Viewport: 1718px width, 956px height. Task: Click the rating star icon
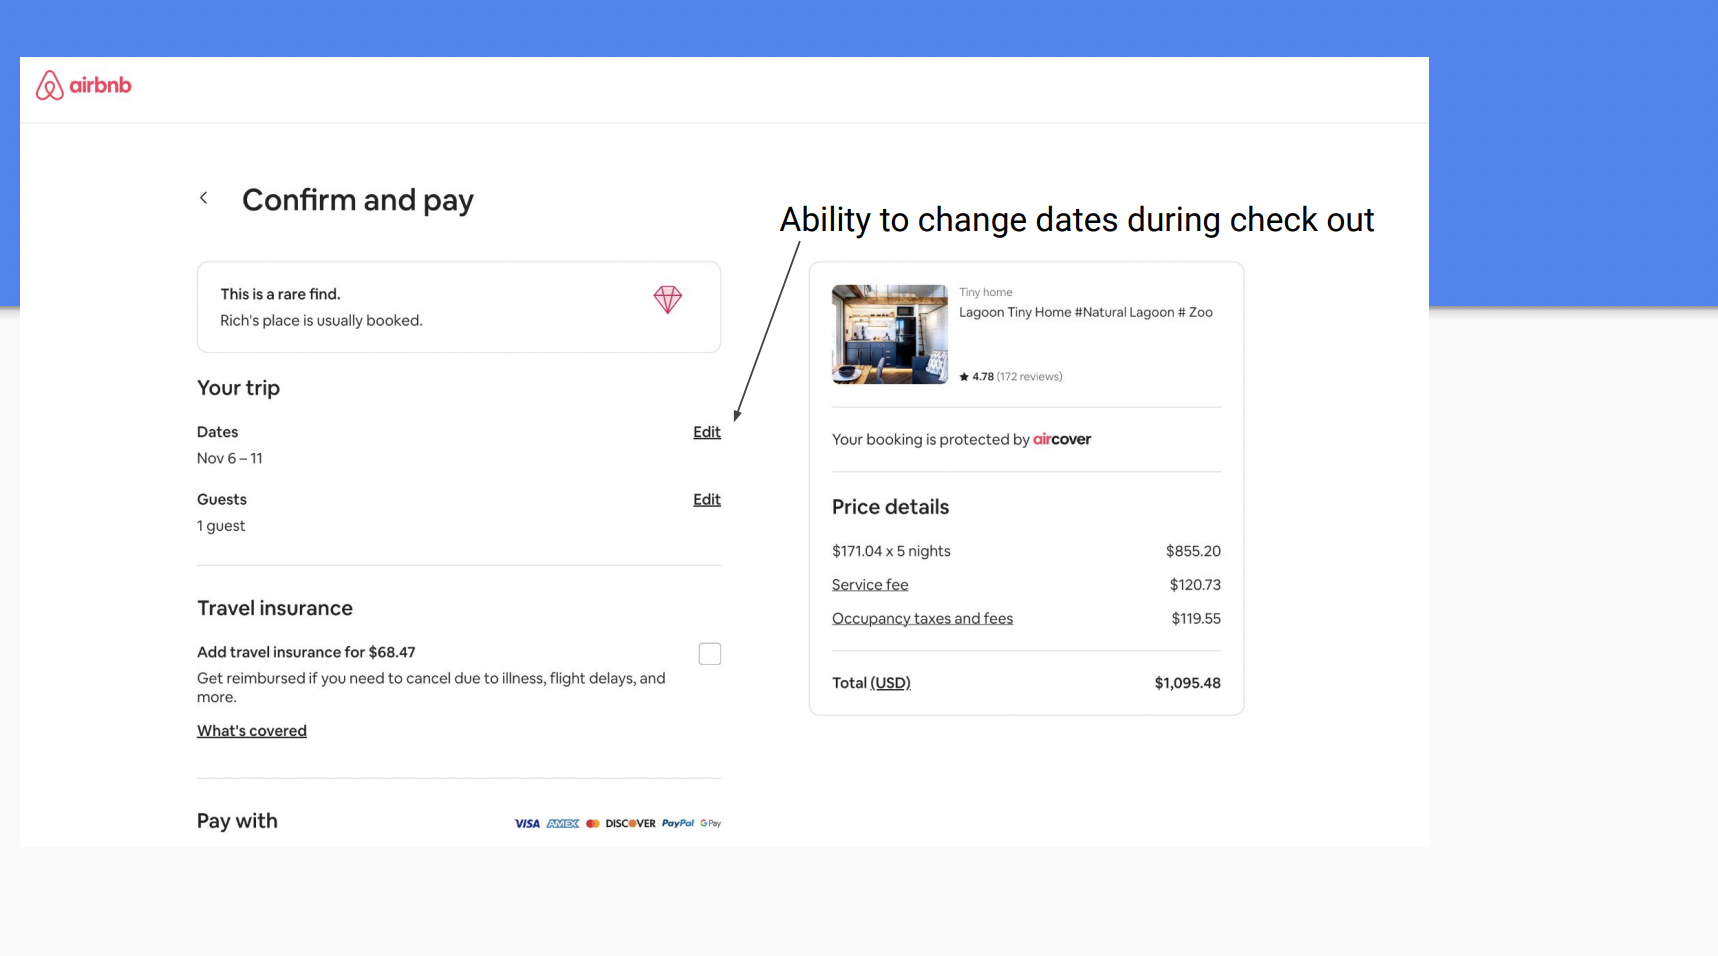[x=964, y=377]
